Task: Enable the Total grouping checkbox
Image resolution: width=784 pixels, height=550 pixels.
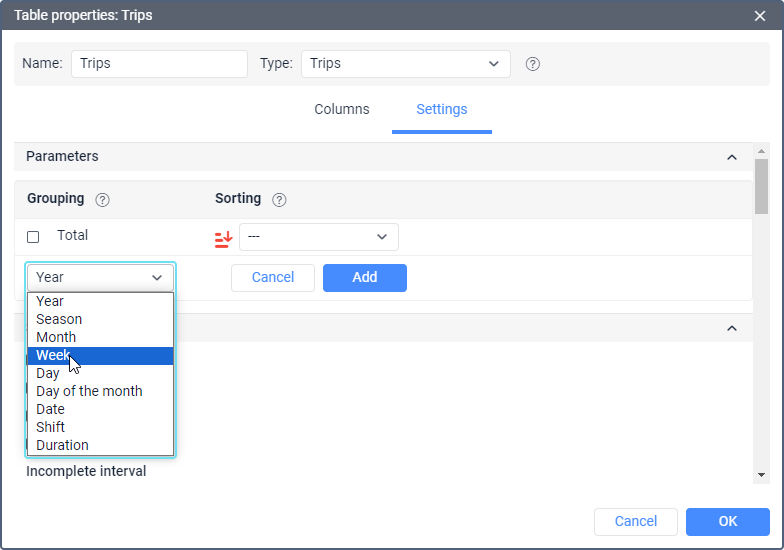Action: (33, 236)
